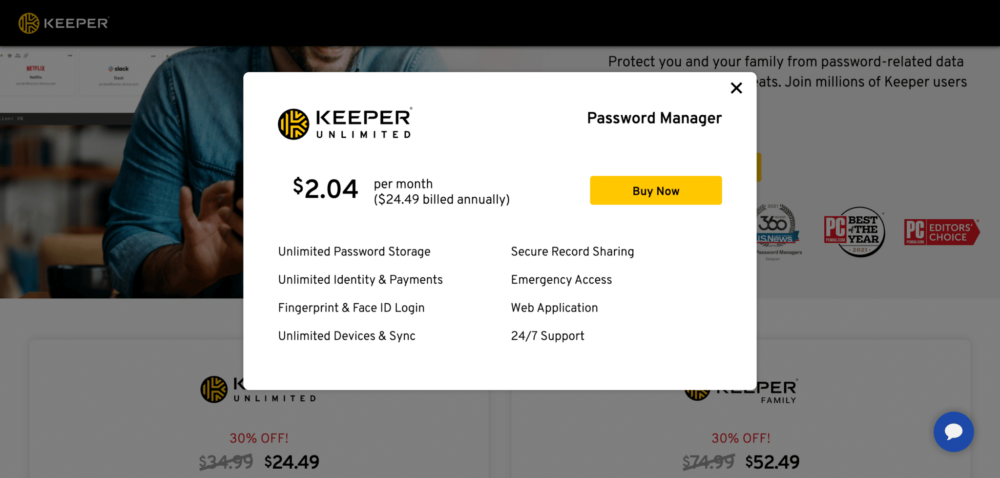
Task: Click the $2.04 per month price
Action: tap(325, 188)
